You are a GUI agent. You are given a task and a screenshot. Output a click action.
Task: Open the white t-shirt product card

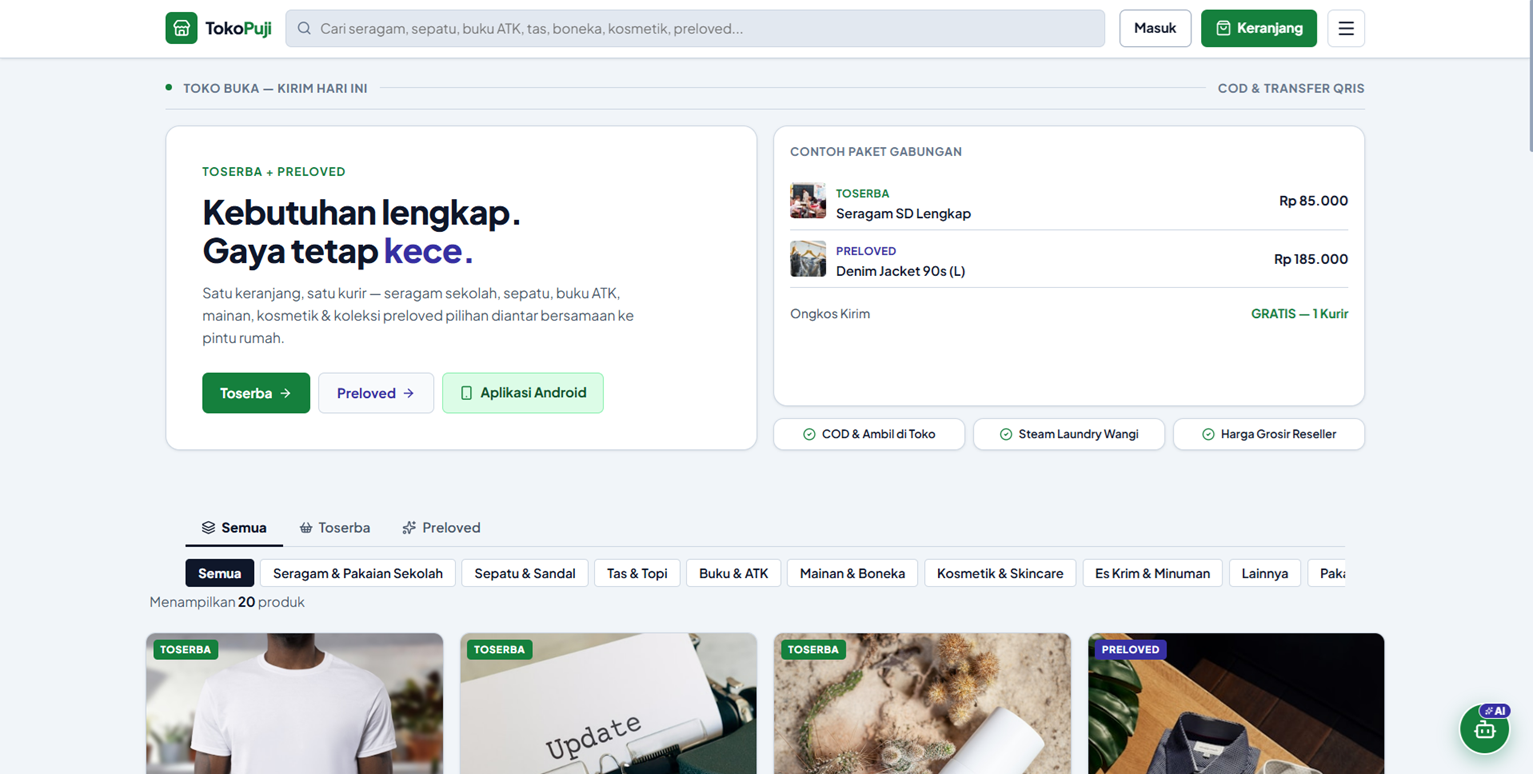point(295,703)
